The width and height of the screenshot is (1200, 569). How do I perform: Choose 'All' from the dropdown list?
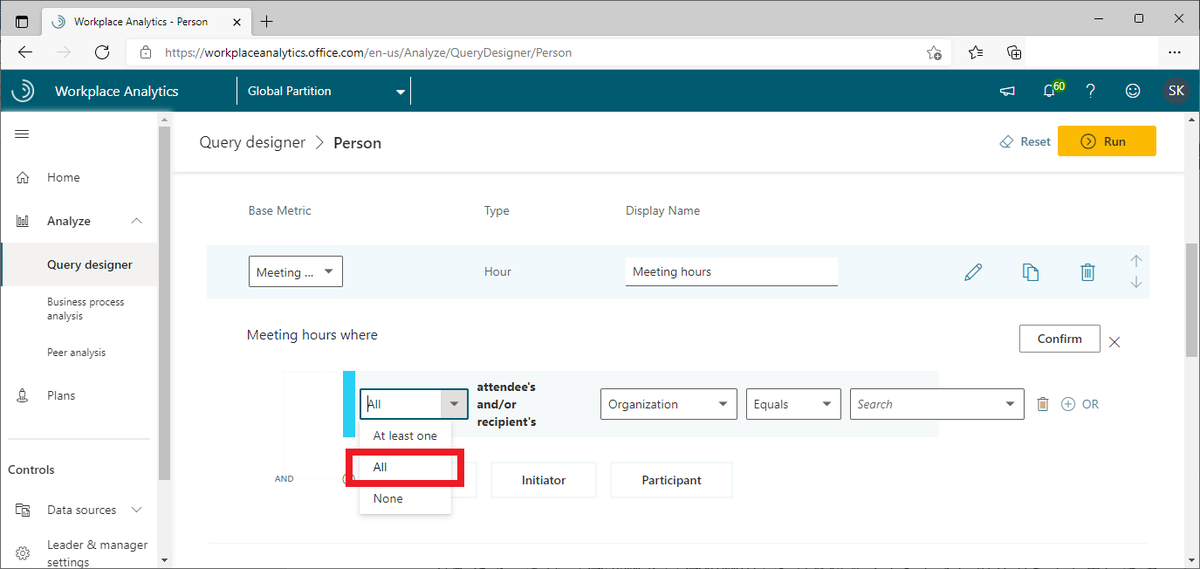pos(406,467)
